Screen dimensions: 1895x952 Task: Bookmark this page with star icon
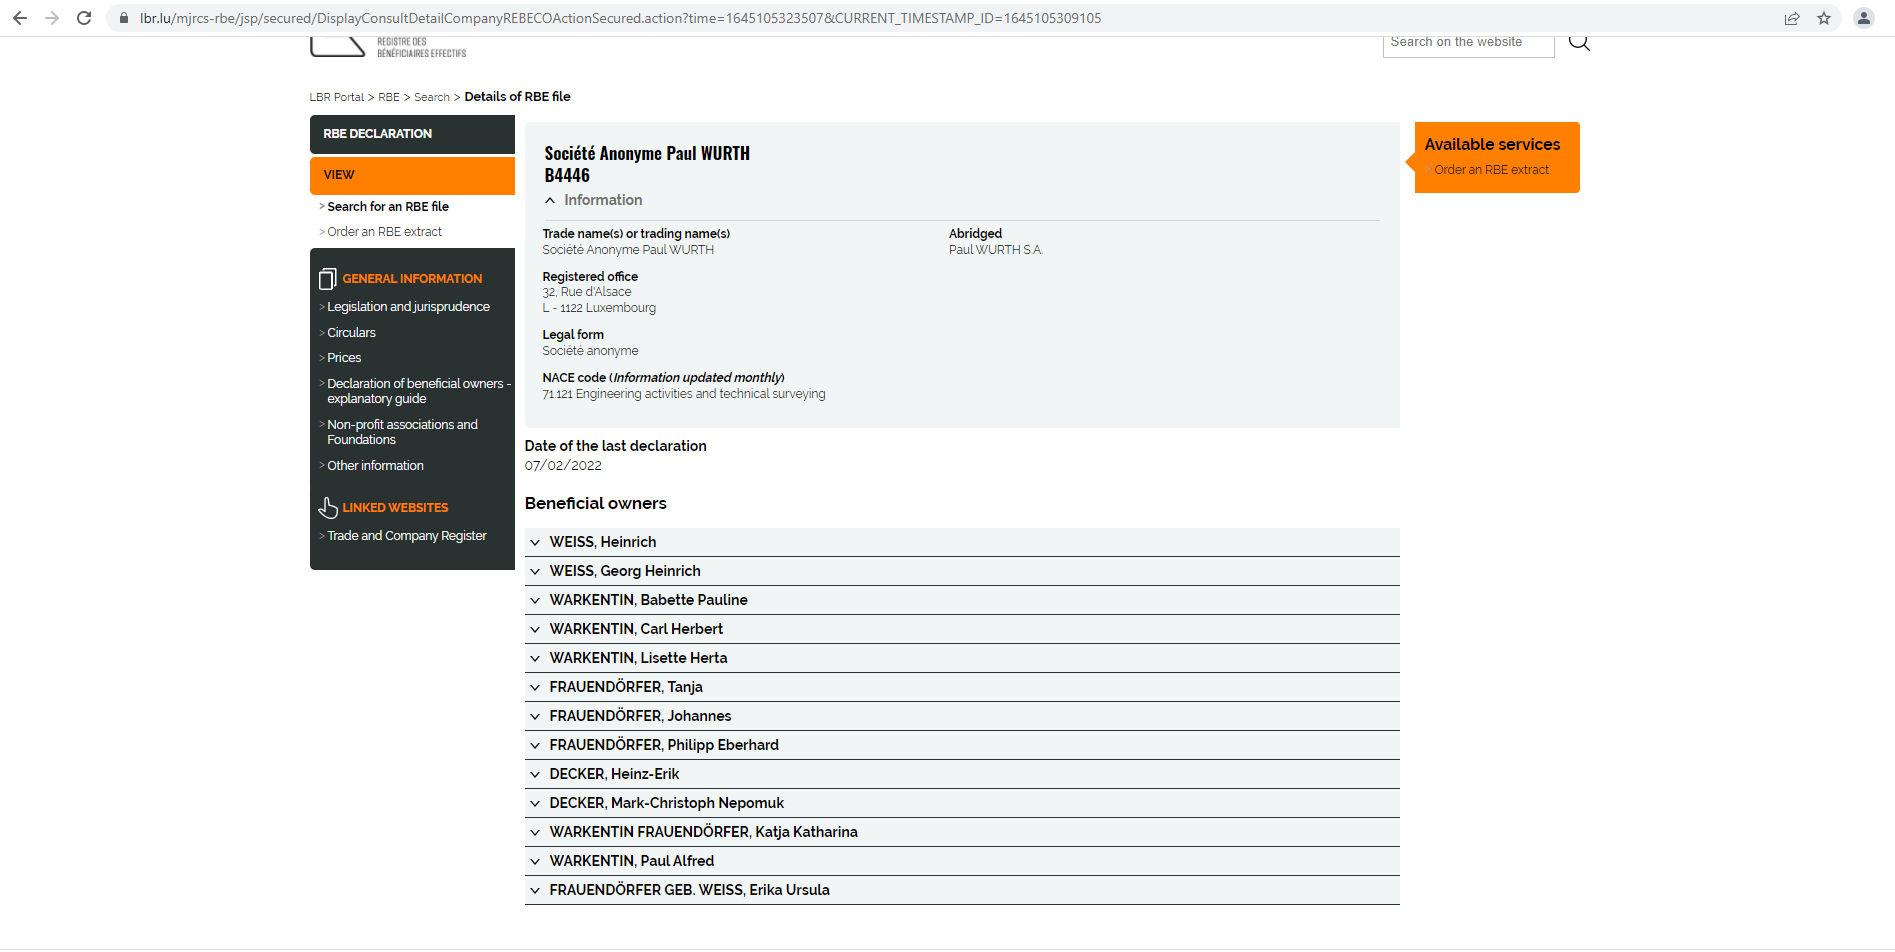click(x=1824, y=18)
